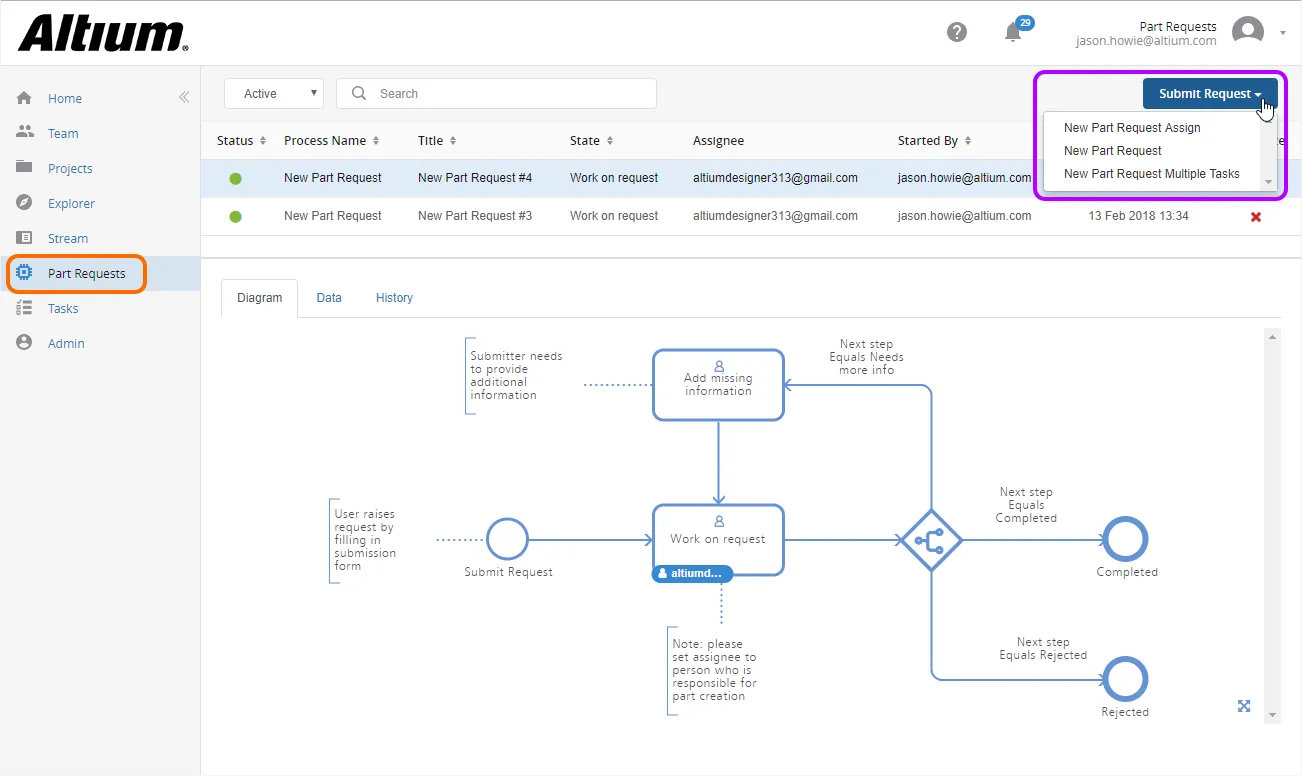Click the Tasks checklist icon in sidebar
1302x776 pixels.
25,308
